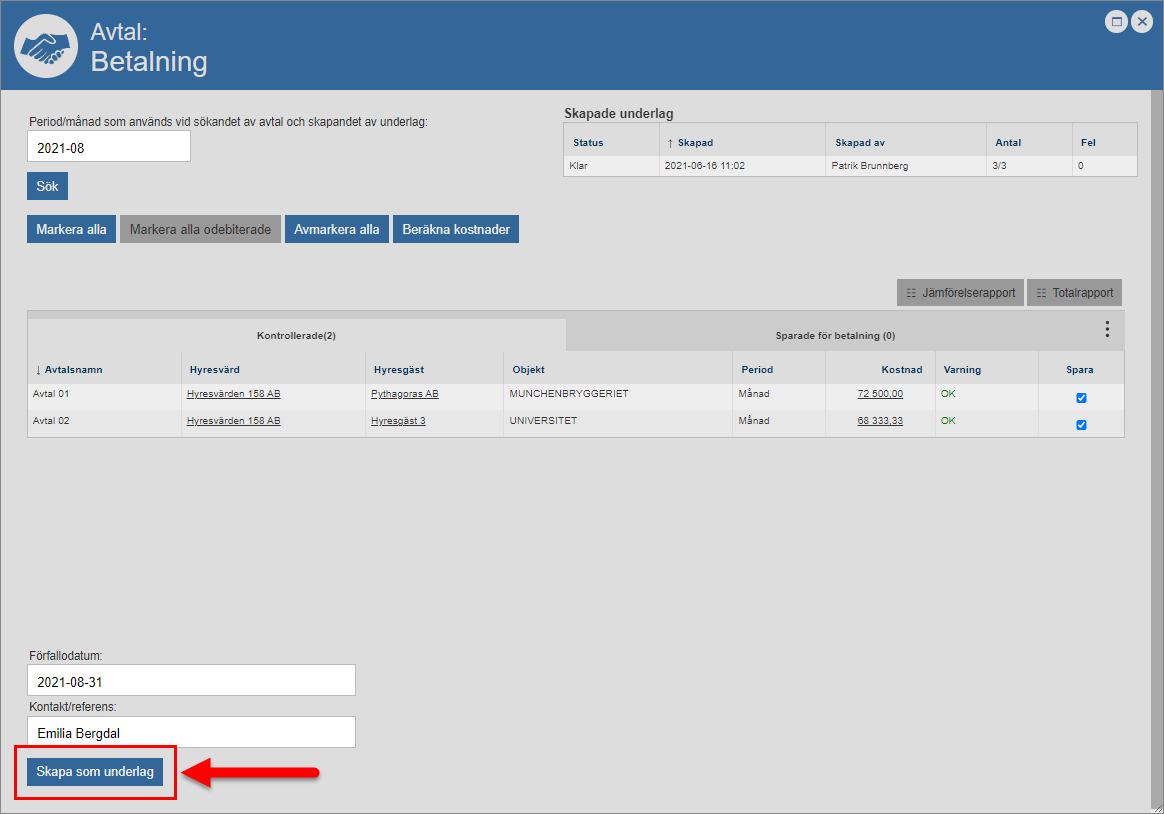Open the Totalrapport report
The width and height of the screenshot is (1164, 814).
1075,293
